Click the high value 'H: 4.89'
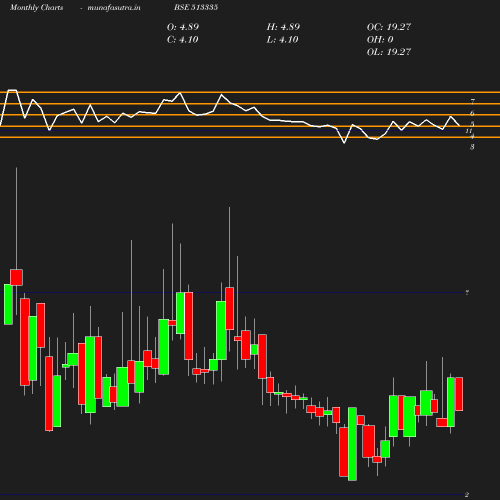The image size is (500, 500). (x=283, y=27)
